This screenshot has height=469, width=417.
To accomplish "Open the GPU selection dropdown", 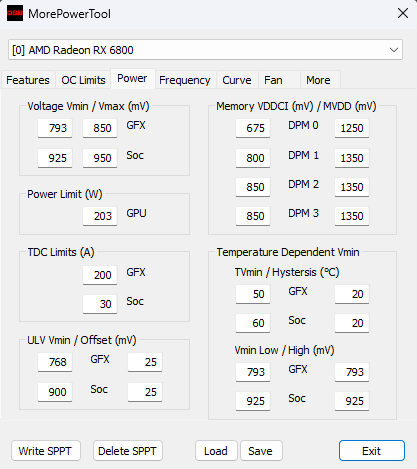I will click(205, 50).
